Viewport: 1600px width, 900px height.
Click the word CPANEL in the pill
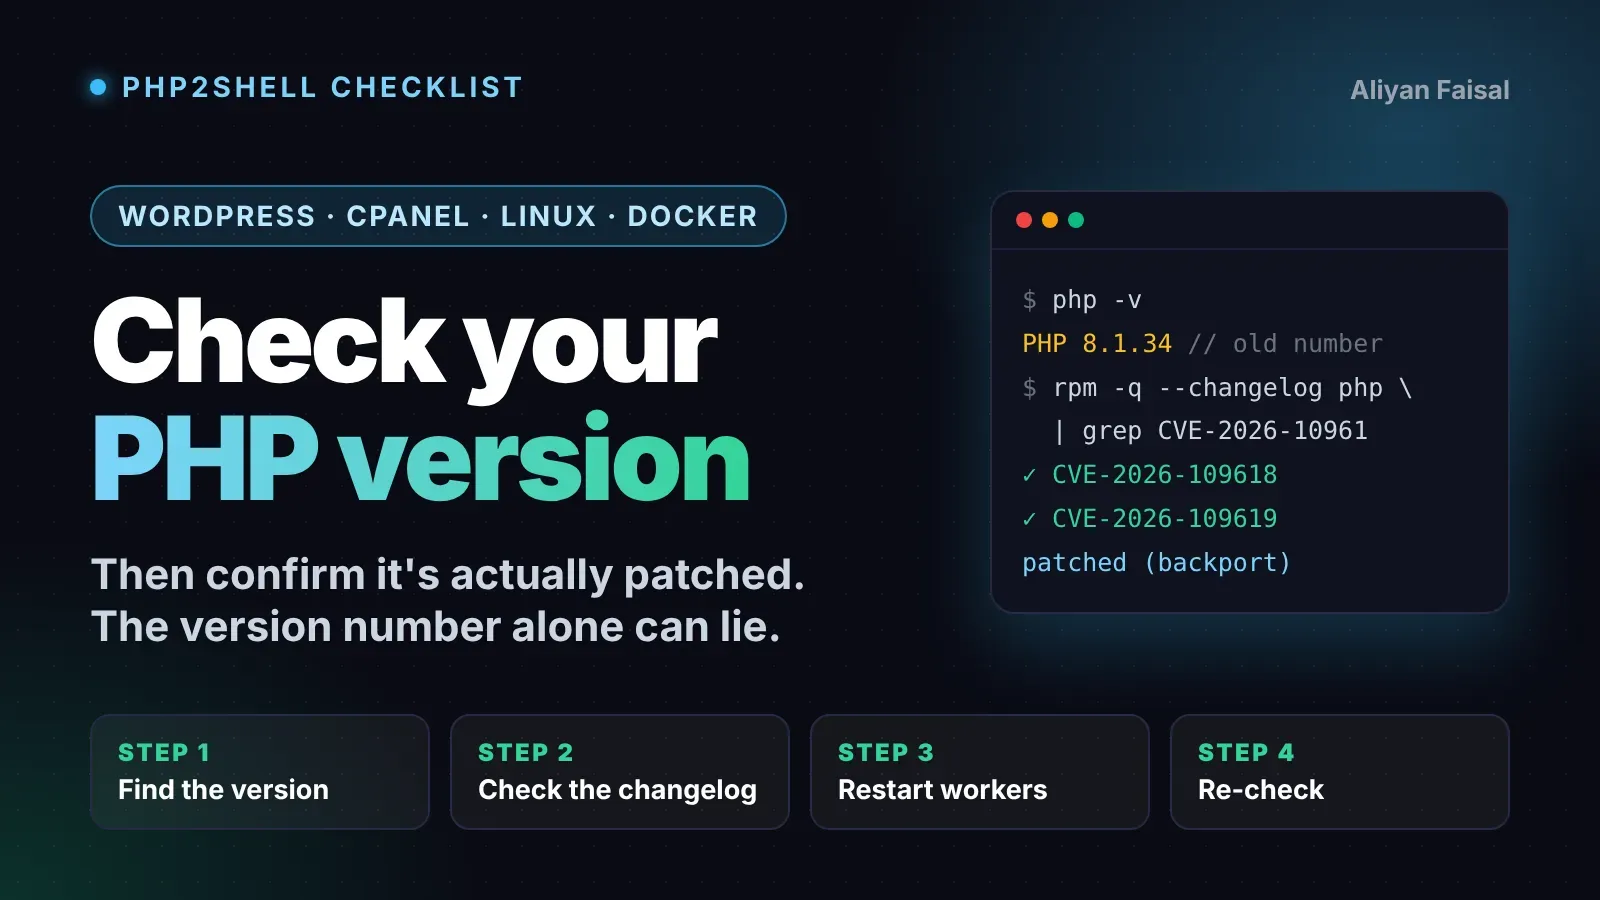tap(408, 216)
